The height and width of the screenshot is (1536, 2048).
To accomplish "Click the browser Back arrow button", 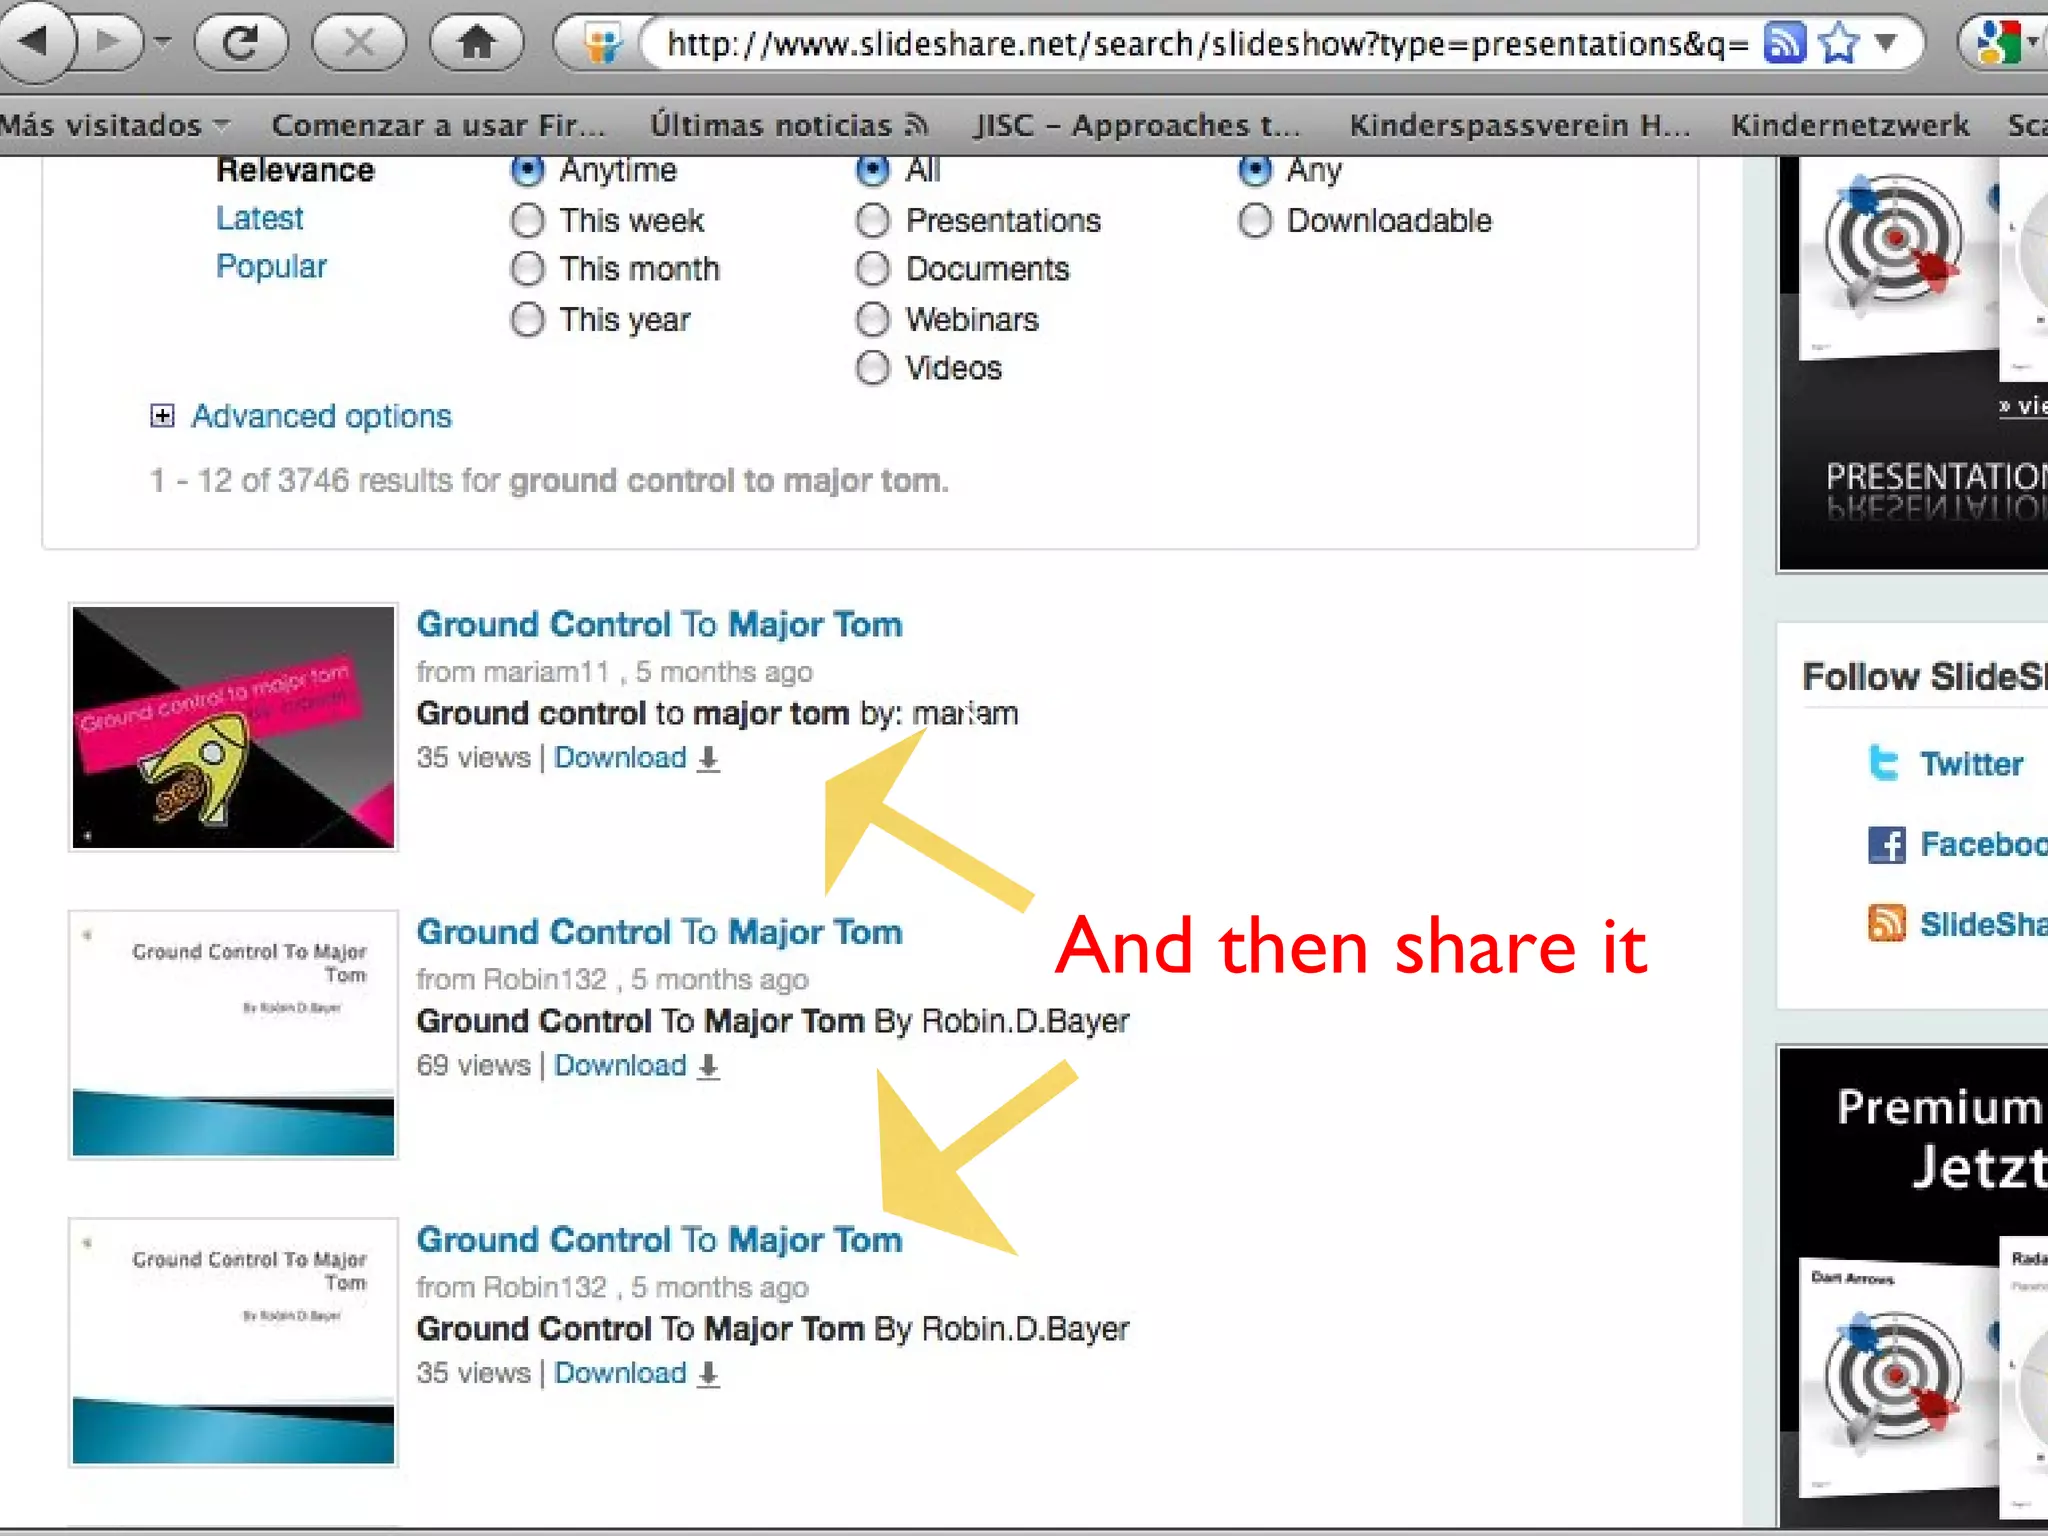I will [x=34, y=42].
